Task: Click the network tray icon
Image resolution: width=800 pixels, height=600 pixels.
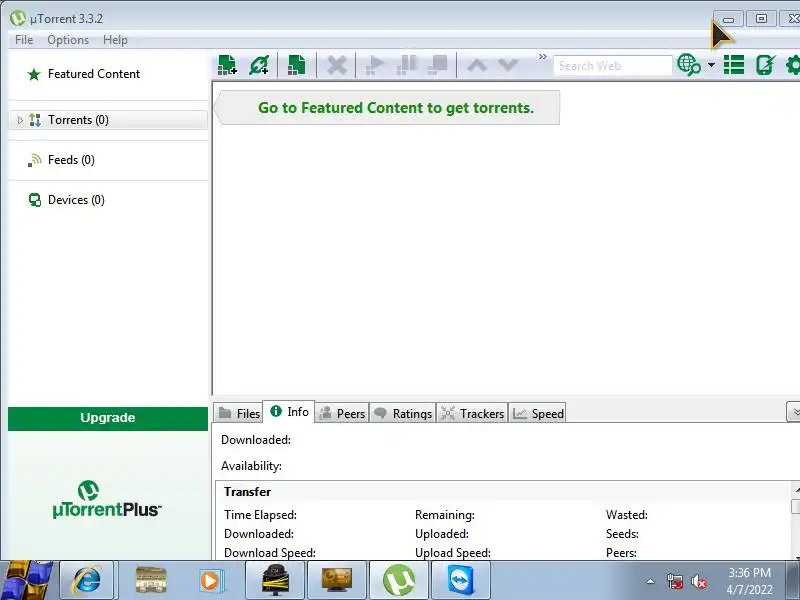Action: click(674, 581)
